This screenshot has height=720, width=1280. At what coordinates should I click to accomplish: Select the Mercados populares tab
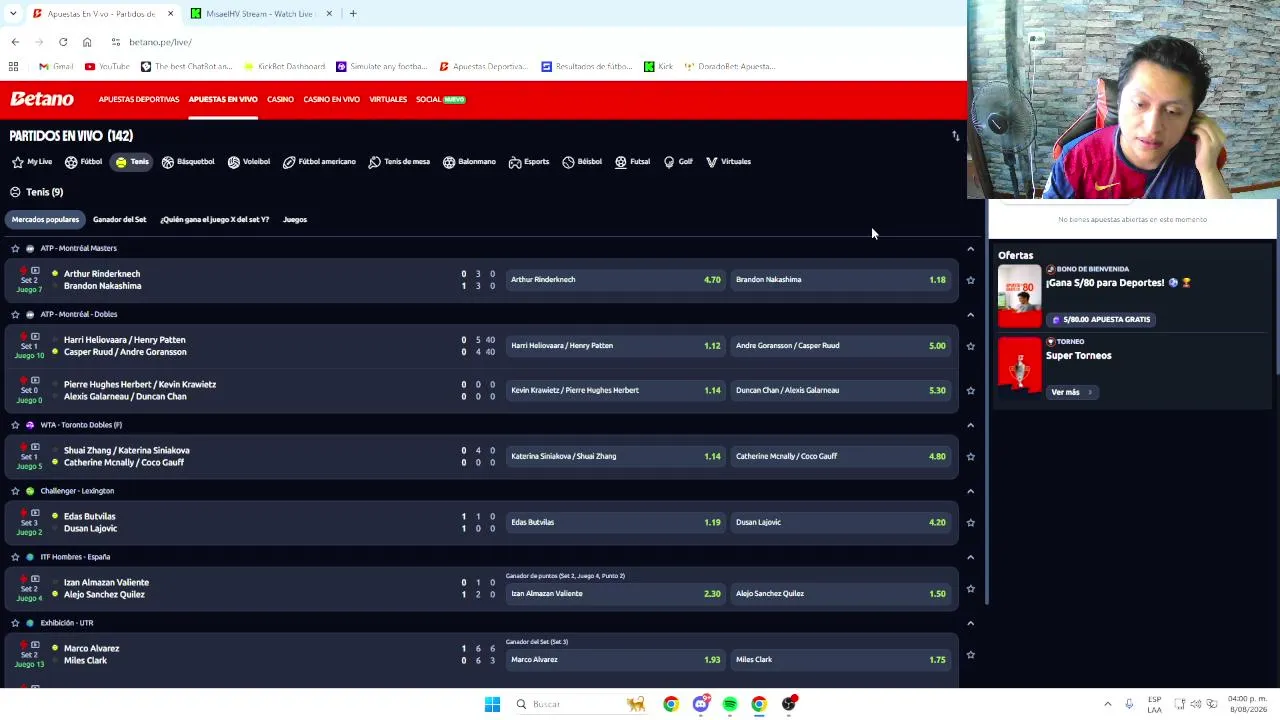pos(45,219)
